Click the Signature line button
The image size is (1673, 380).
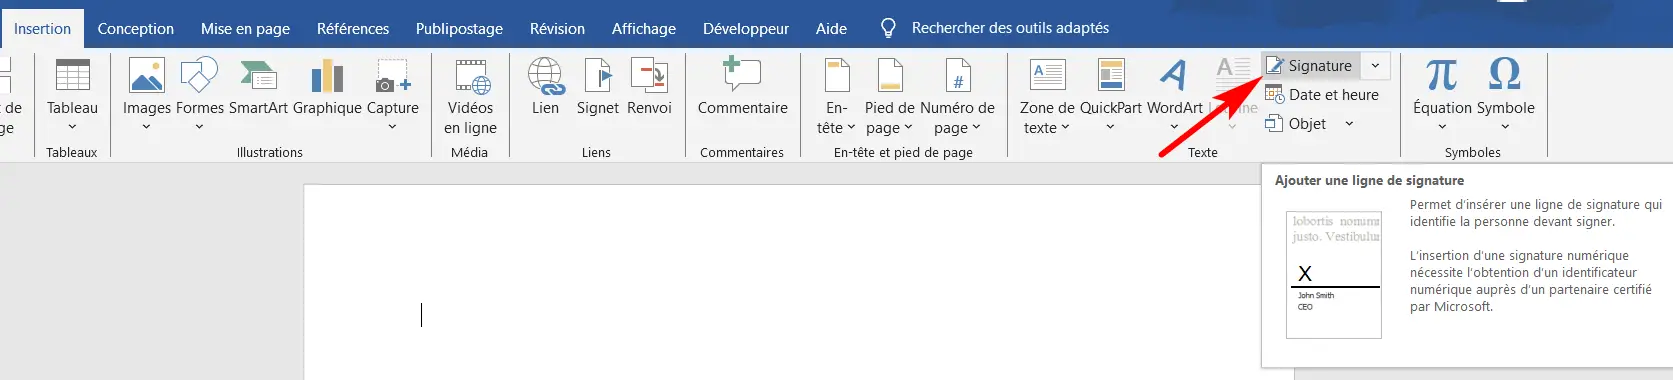1310,66
